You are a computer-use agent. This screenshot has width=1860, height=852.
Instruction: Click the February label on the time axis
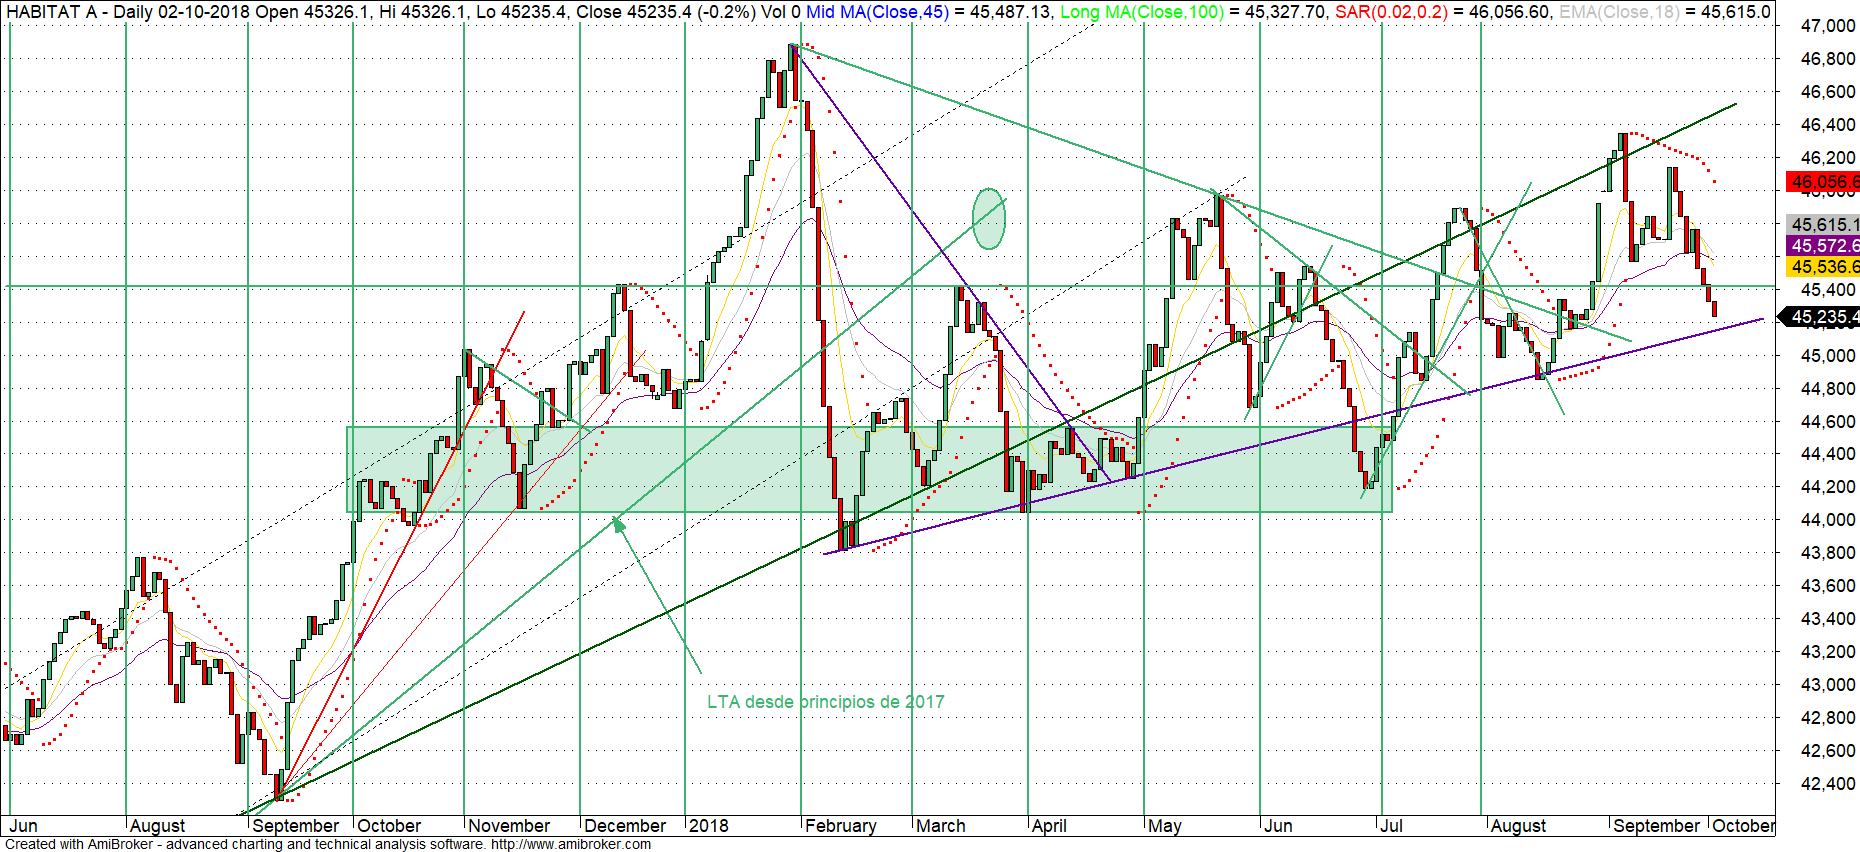click(x=841, y=826)
